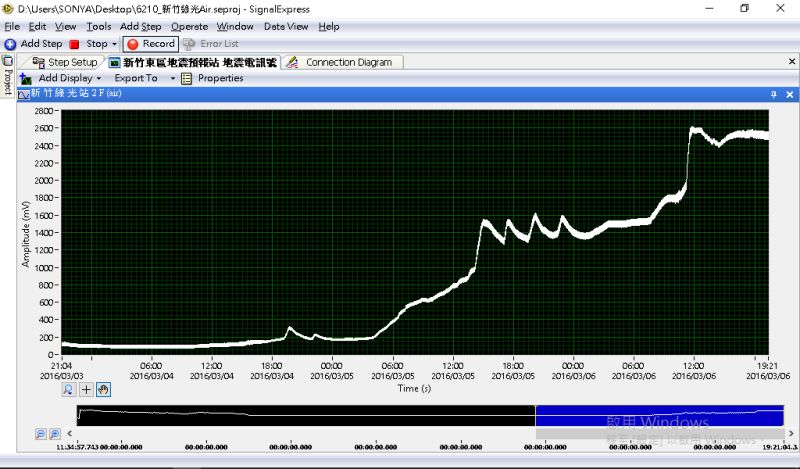
Task: Click the 2800 amplitude axis maximum label
Action: coord(43,111)
